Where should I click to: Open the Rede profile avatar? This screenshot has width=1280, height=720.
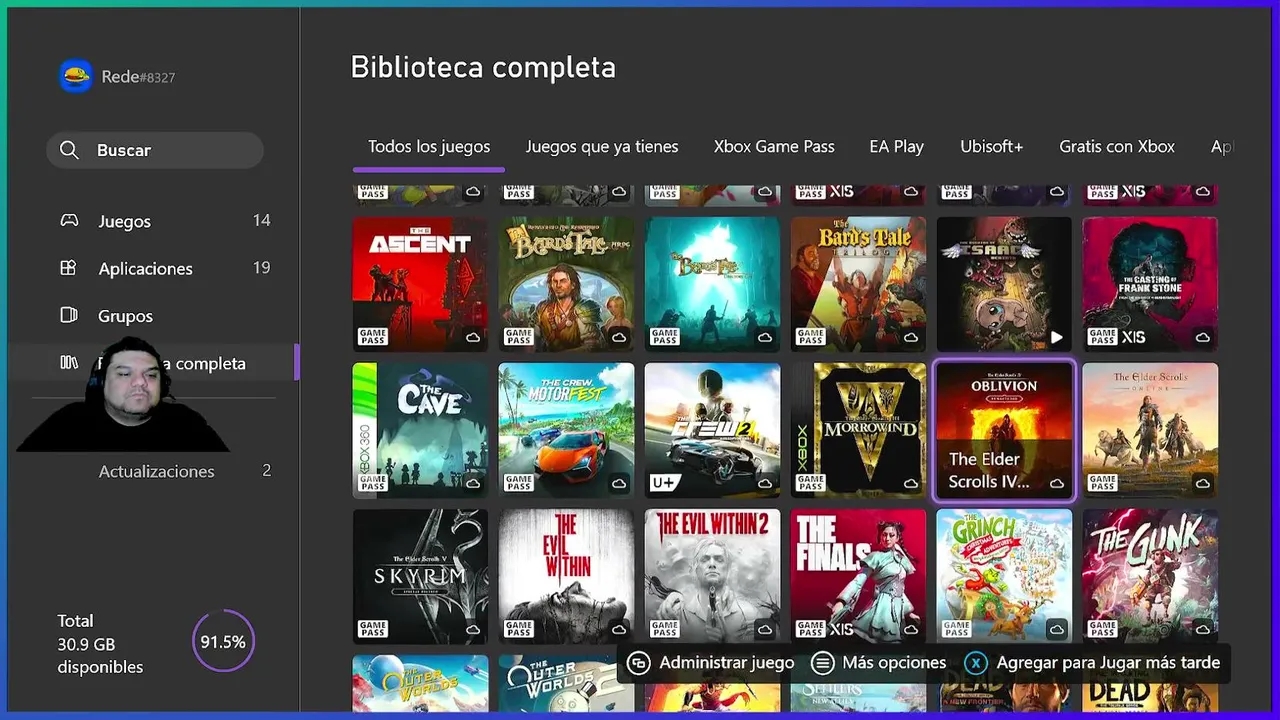(76, 76)
